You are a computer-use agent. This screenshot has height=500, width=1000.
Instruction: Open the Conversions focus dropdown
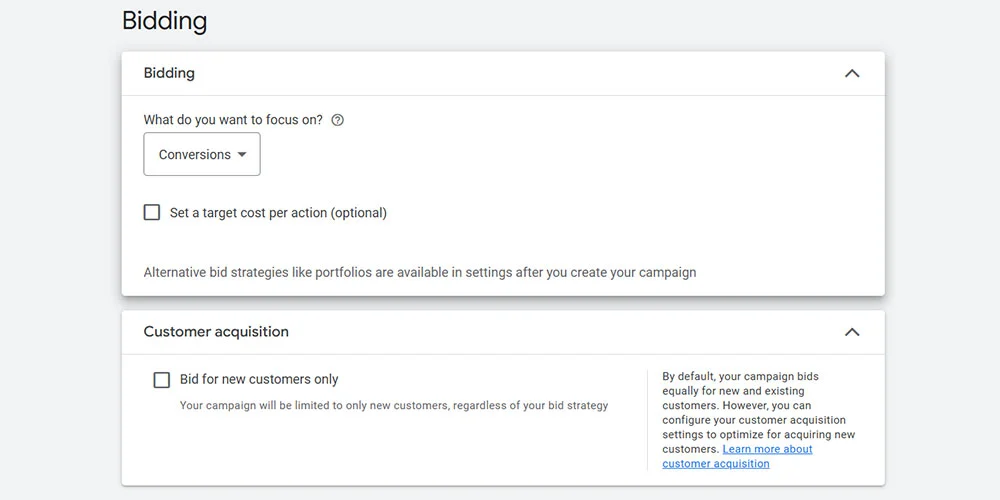(x=202, y=155)
